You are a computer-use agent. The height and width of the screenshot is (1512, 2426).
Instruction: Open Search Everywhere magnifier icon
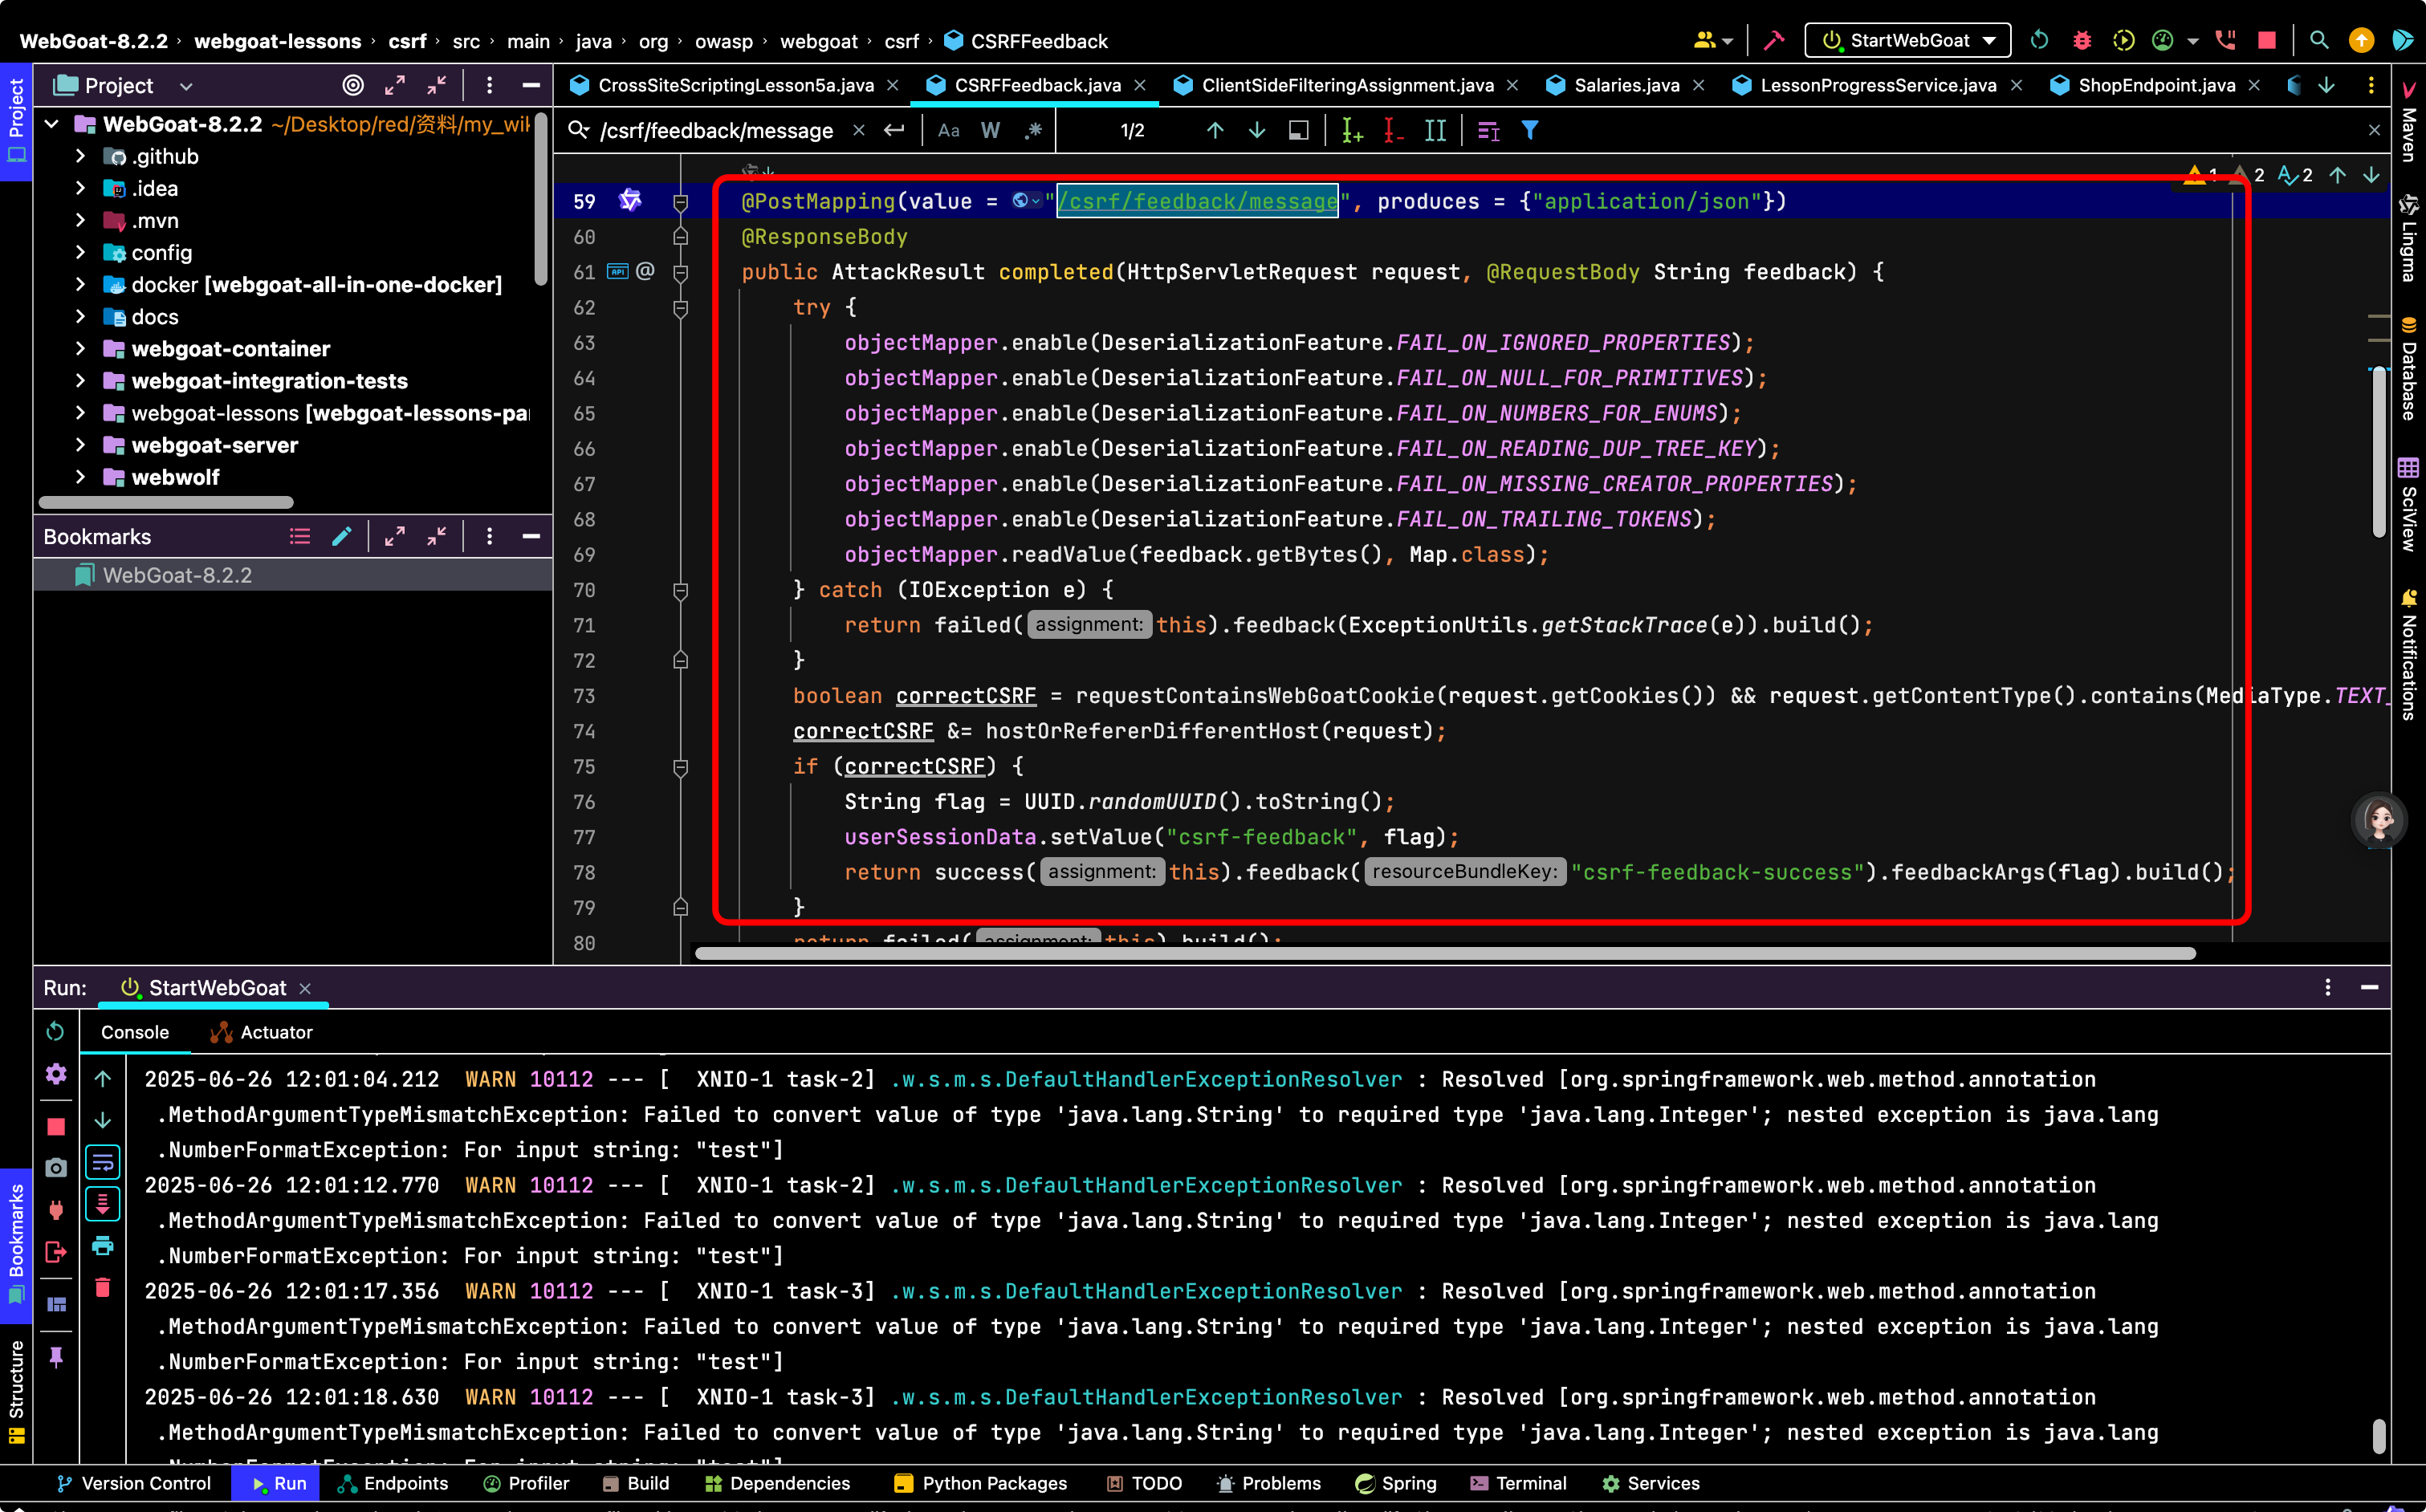[2318, 40]
